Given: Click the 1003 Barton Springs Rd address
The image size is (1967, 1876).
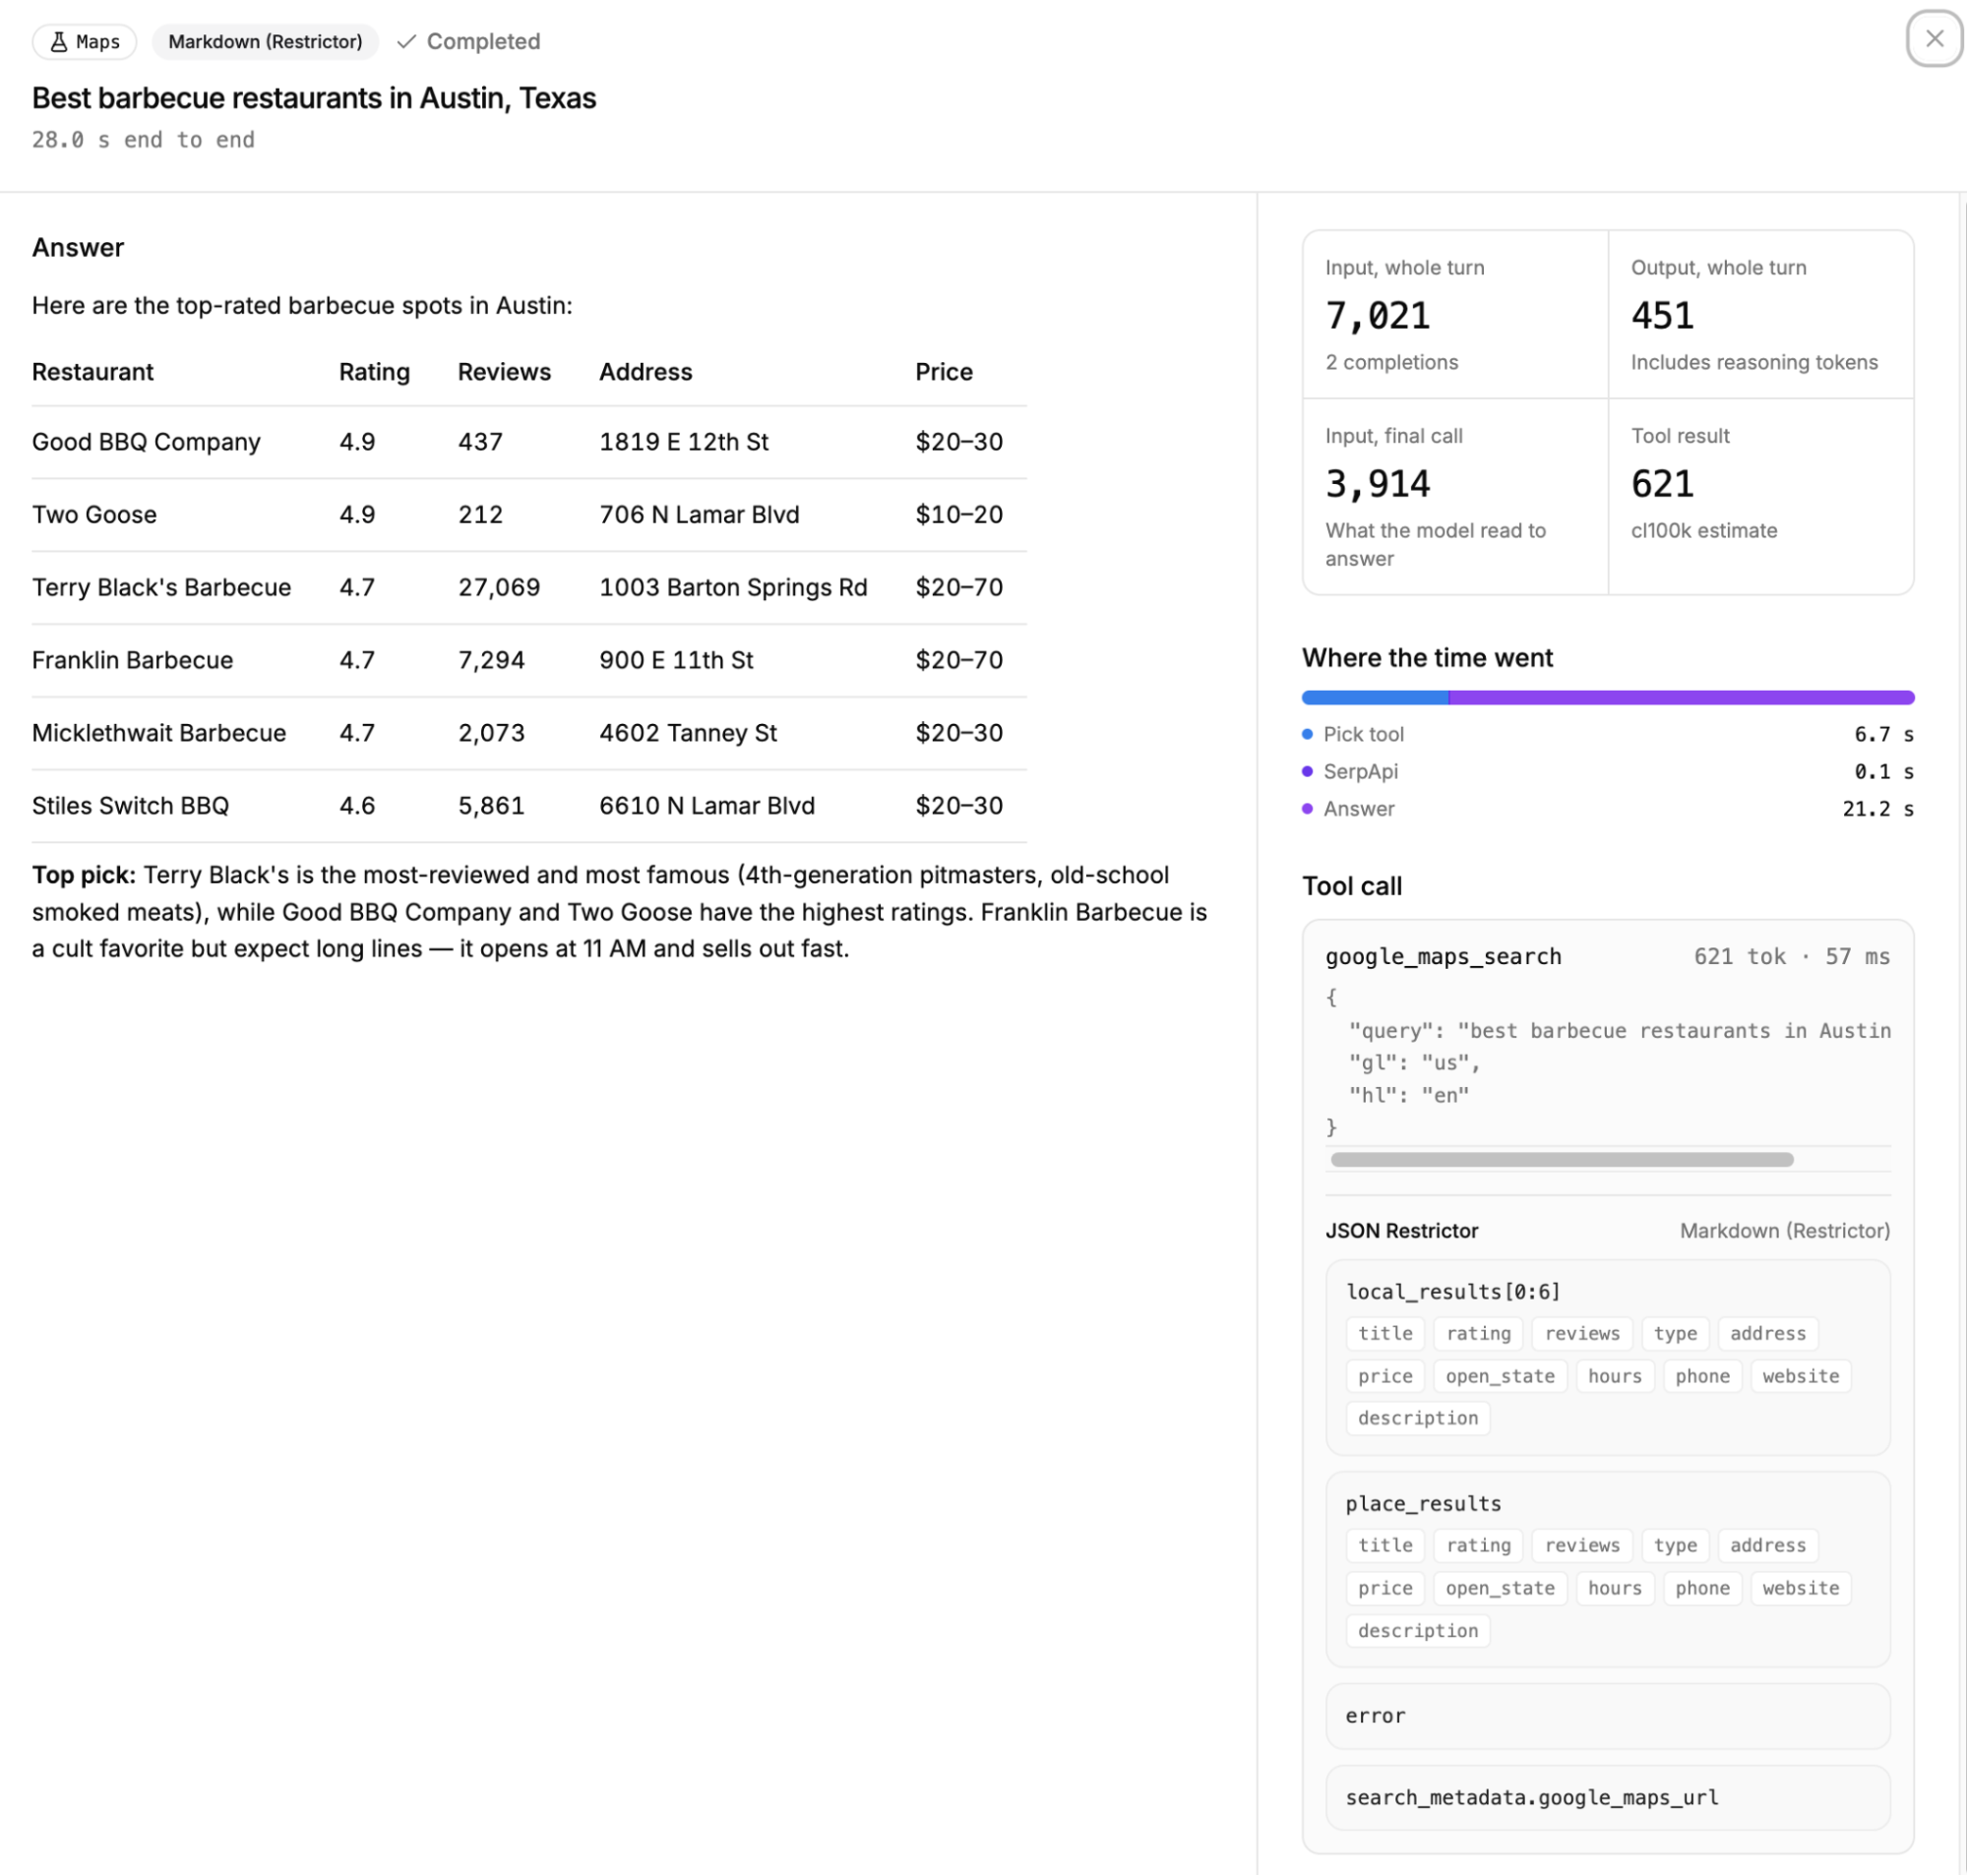Looking at the screenshot, I should (x=733, y=587).
